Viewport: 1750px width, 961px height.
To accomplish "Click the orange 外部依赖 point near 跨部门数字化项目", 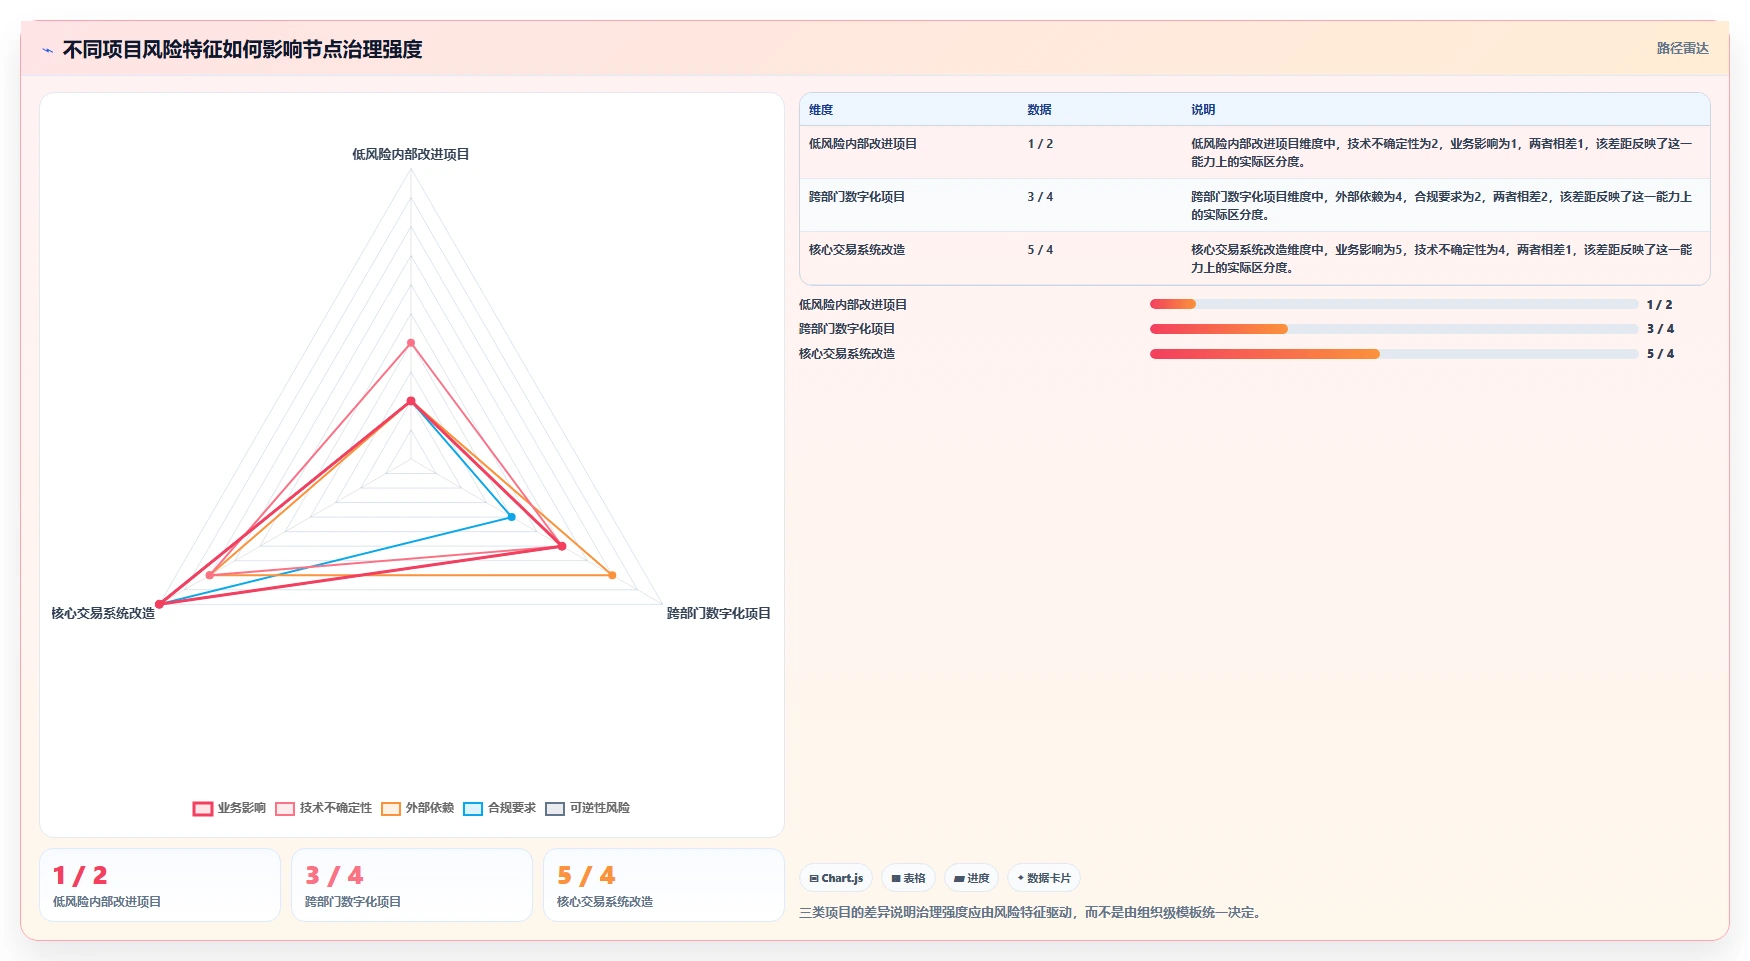I will [612, 575].
